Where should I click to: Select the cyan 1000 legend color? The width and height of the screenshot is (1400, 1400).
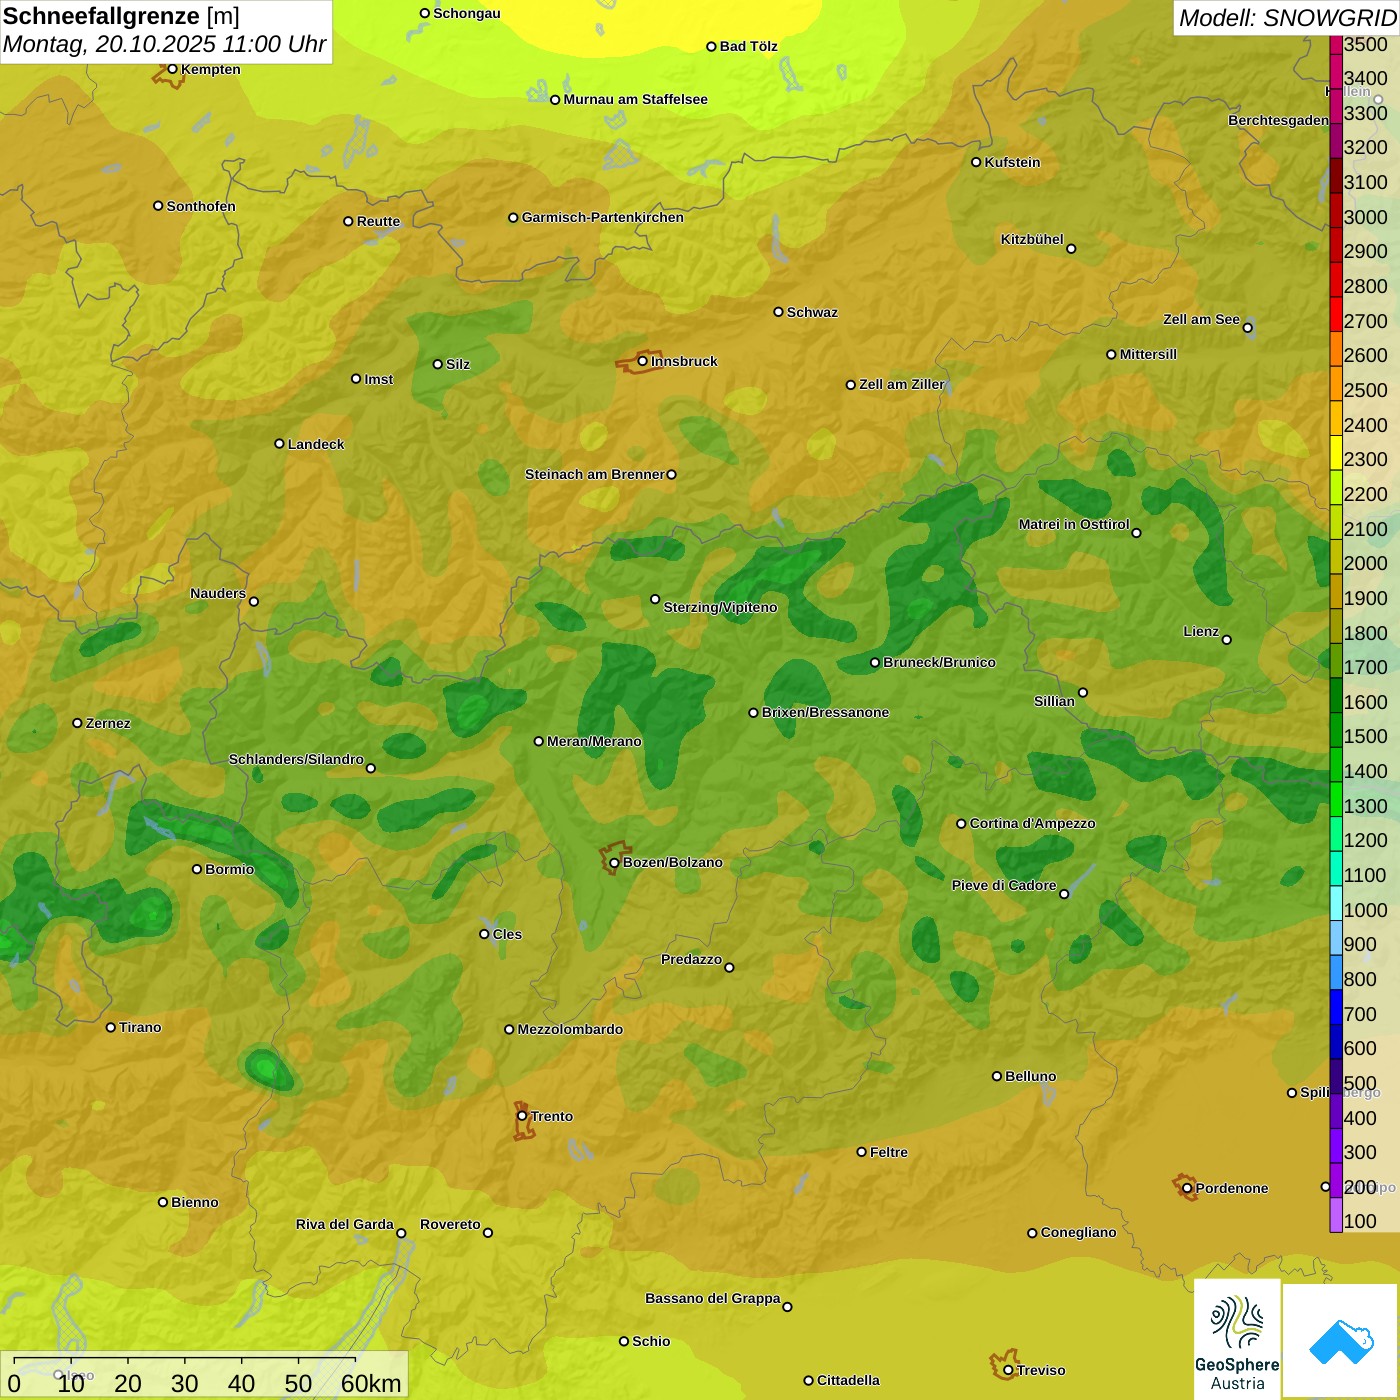(1336, 903)
